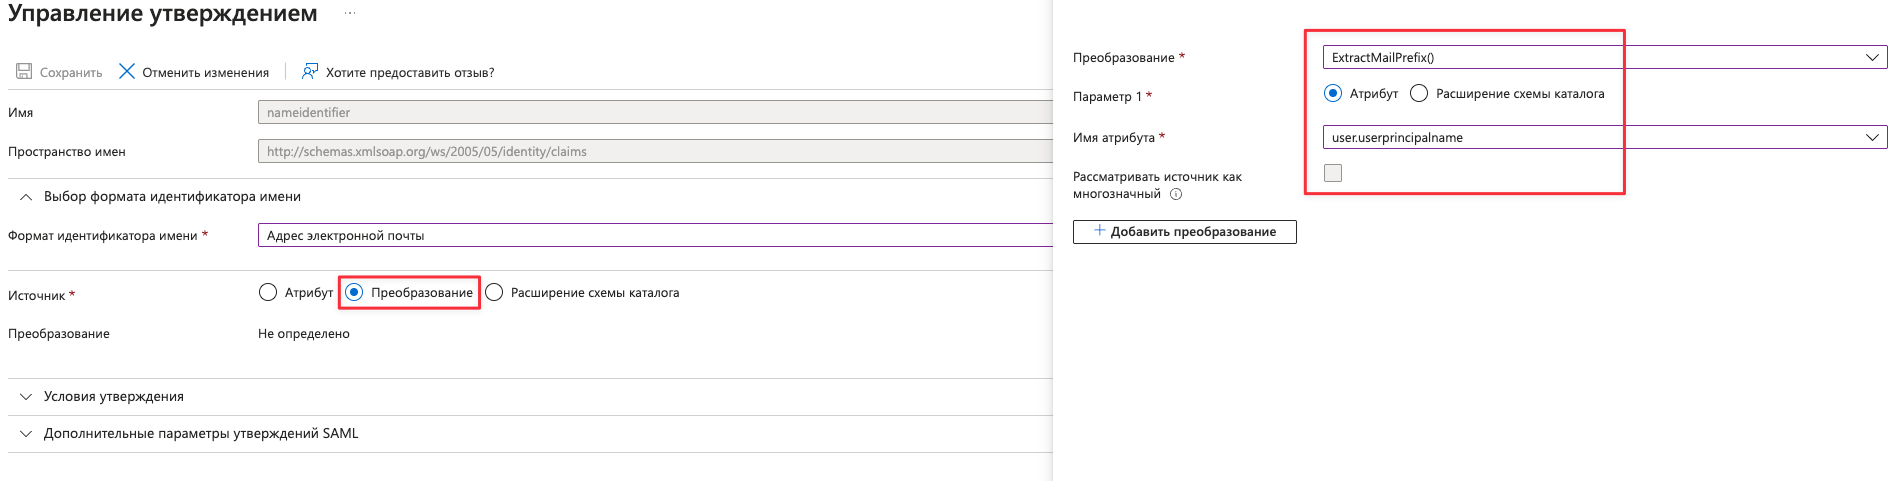Screen dimensions: 1895x481
Task: Click «Добавить преобразование» button
Action: pyautogui.click(x=1184, y=232)
